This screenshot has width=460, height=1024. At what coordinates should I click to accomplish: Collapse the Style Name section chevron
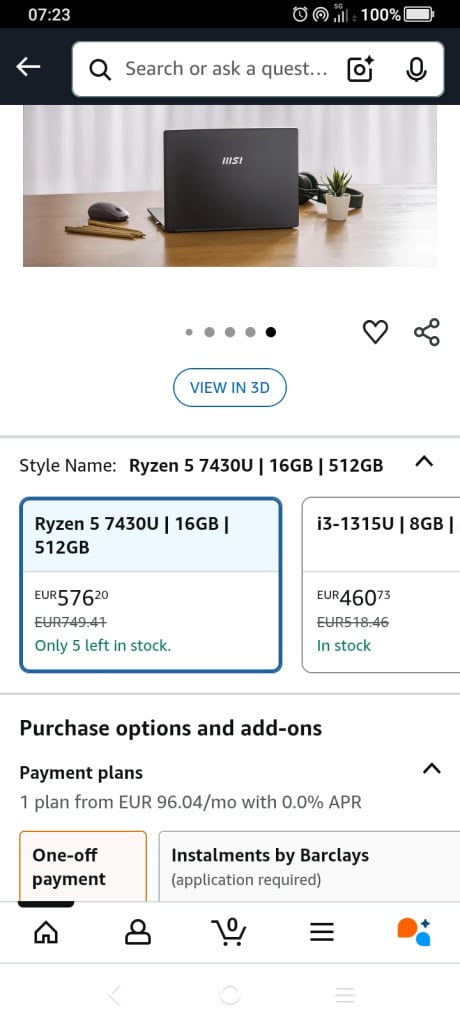[x=424, y=462]
